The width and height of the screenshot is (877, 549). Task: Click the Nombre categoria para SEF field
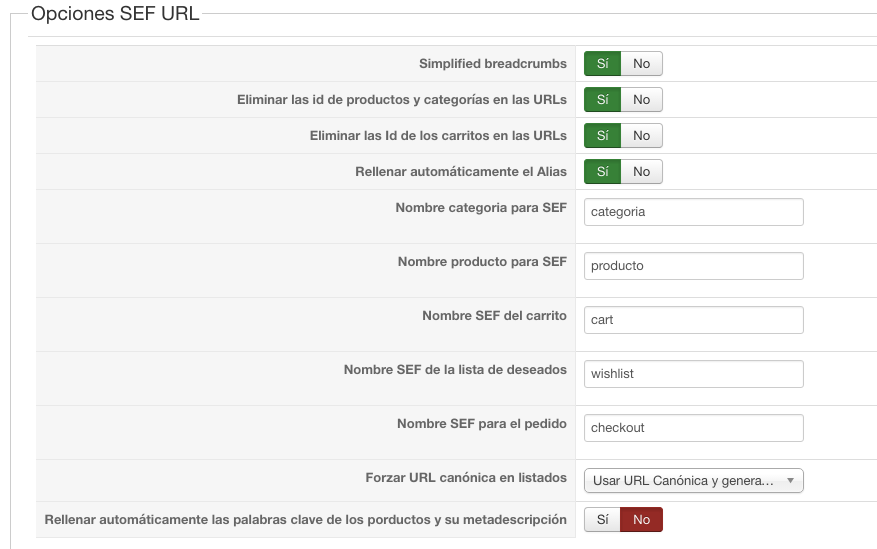[x=694, y=212]
